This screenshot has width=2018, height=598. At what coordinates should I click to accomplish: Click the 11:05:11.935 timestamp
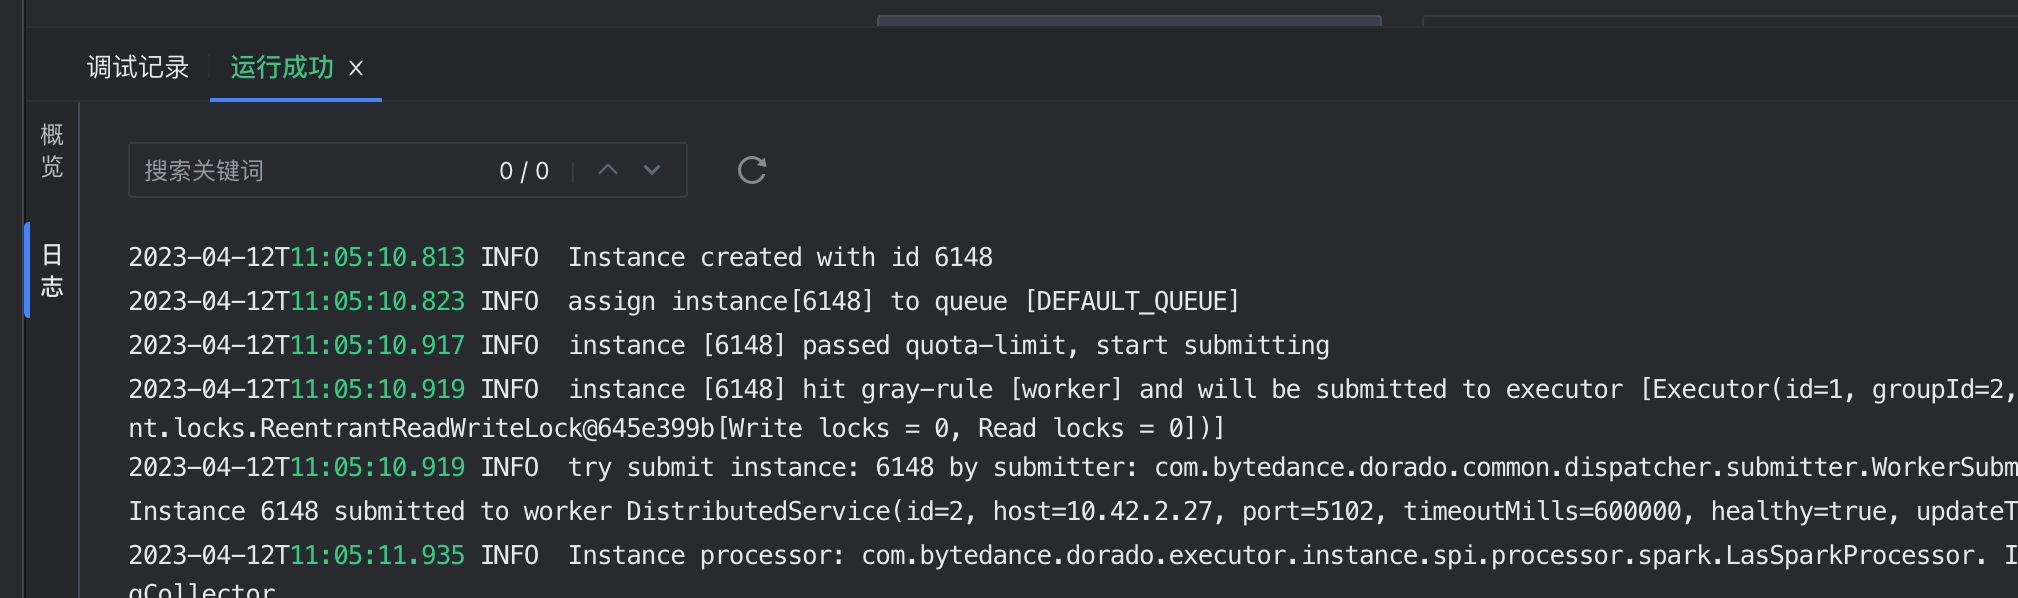[378, 556]
